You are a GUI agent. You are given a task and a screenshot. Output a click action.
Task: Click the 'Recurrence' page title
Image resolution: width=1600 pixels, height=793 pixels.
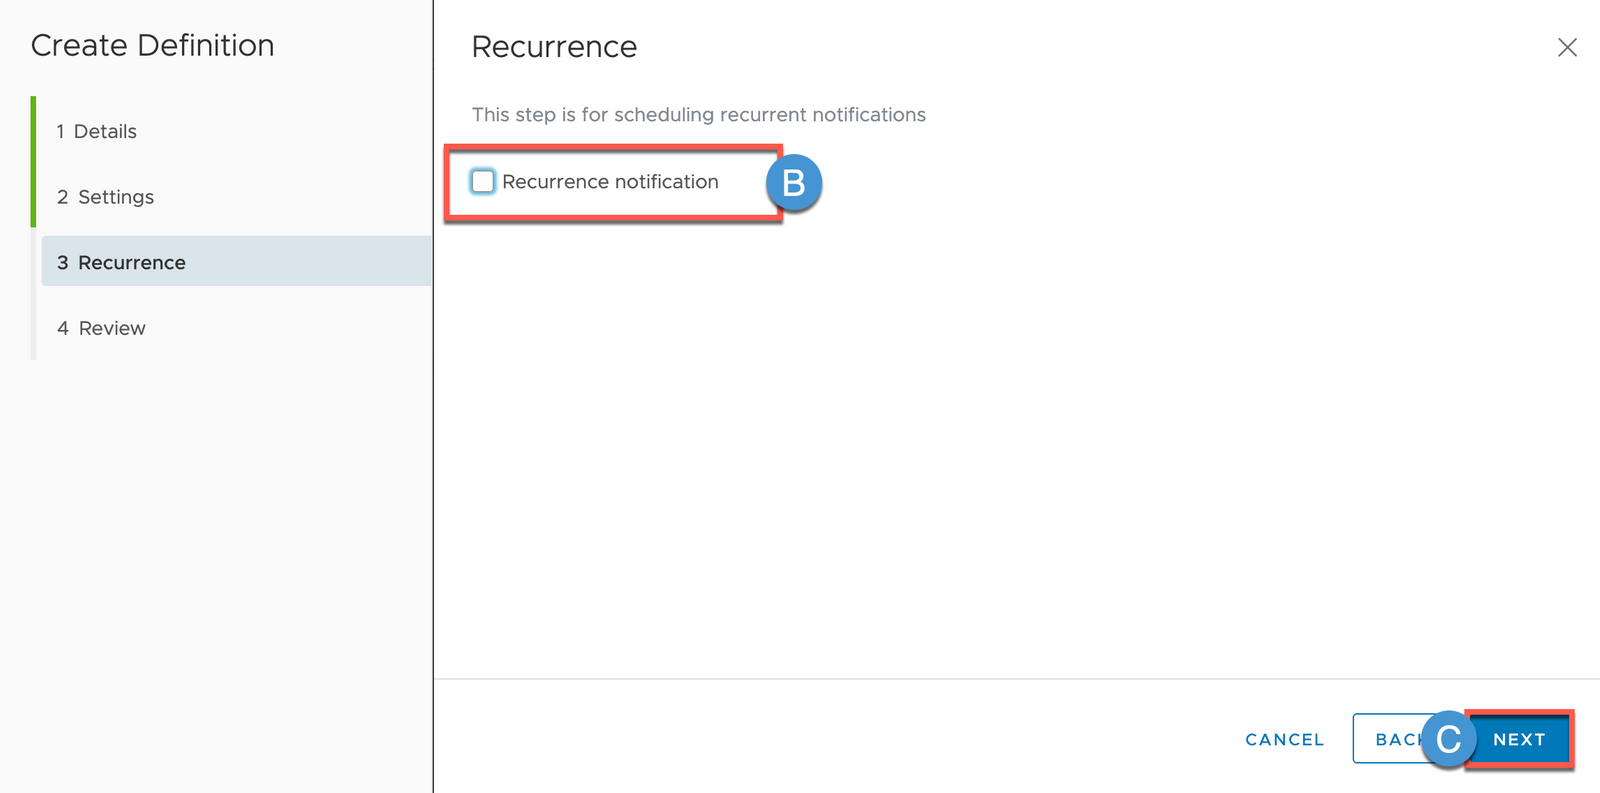pos(554,47)
